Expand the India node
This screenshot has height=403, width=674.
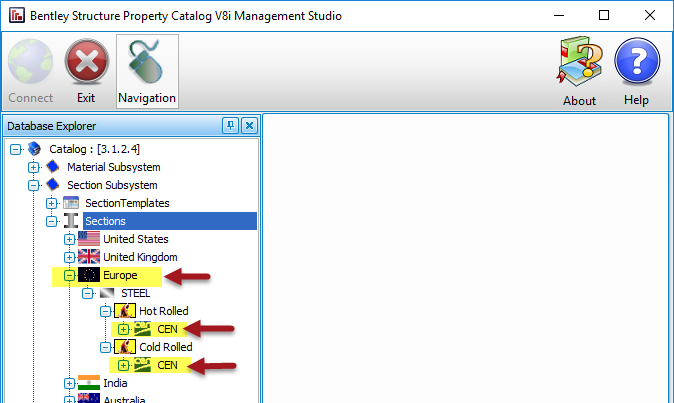[69, 383]
